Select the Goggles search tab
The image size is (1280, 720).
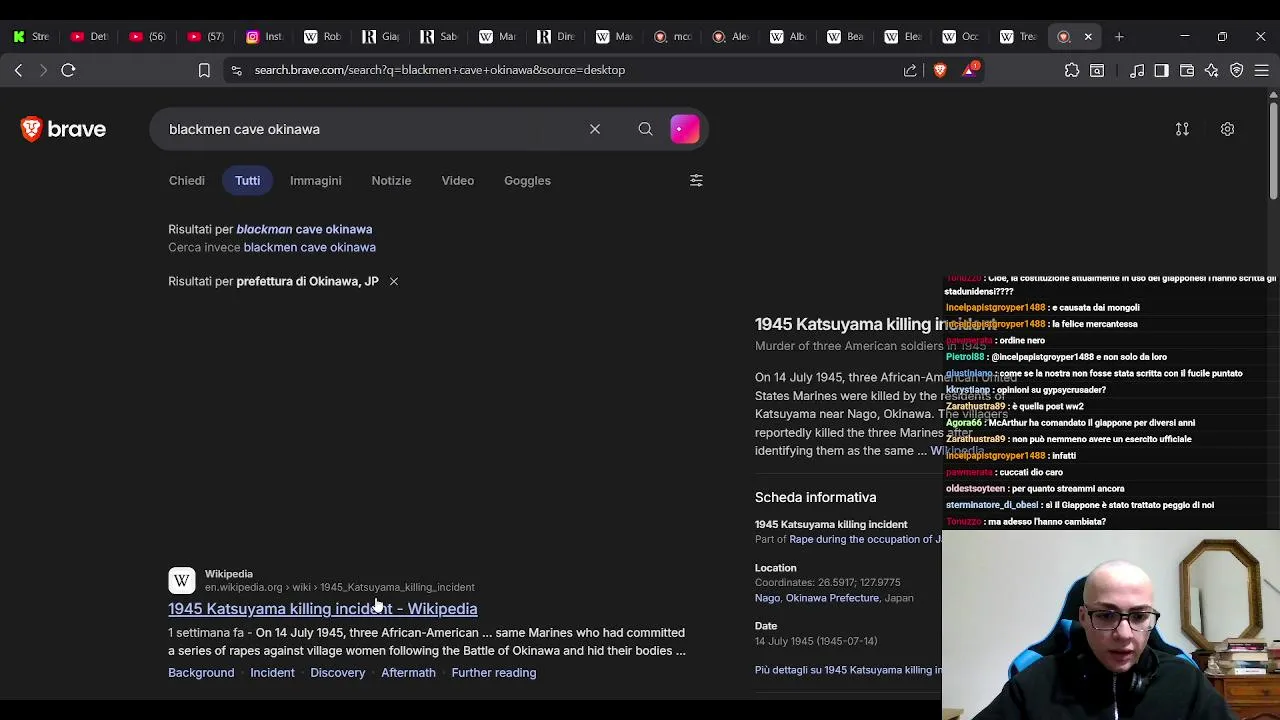pyautogui.click(x=527, y=180)
